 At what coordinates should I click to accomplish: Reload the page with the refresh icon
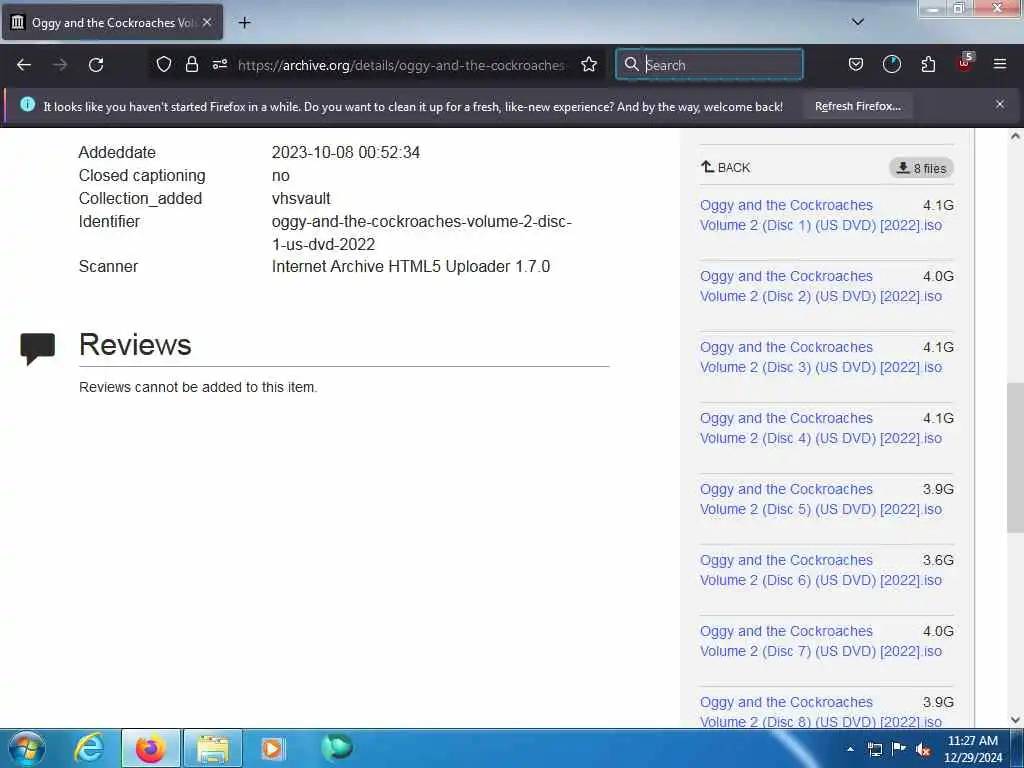point(96,65)
